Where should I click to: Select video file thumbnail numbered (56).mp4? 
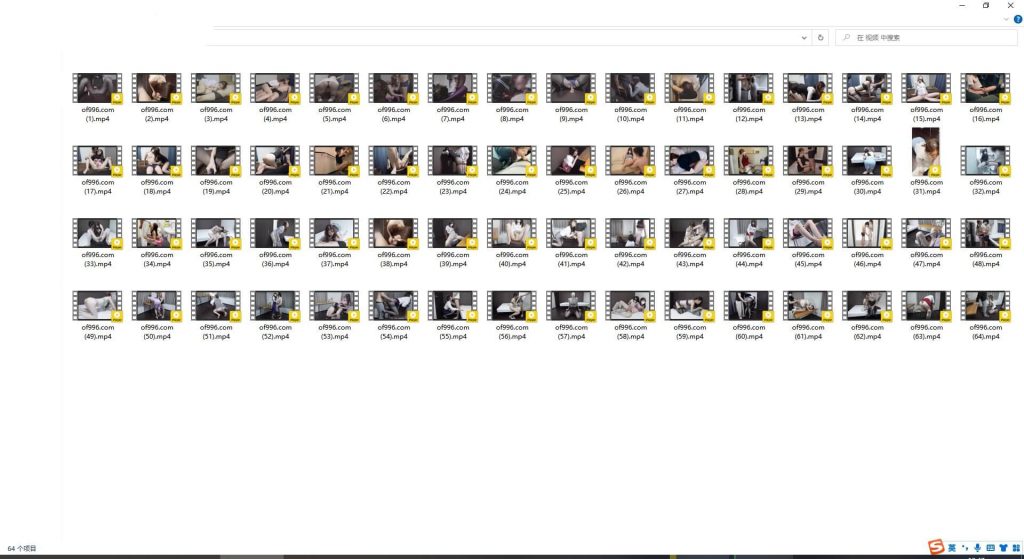pyautogui.click(x=511, y=306)
